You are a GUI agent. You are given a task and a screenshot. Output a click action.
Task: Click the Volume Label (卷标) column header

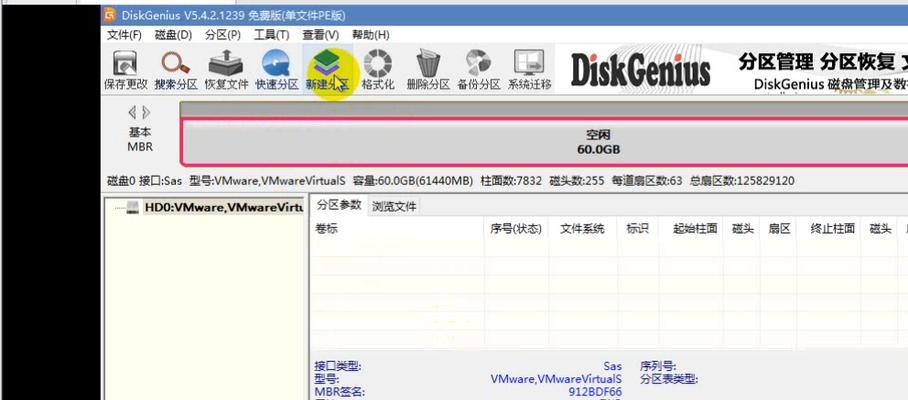point(397,229)
